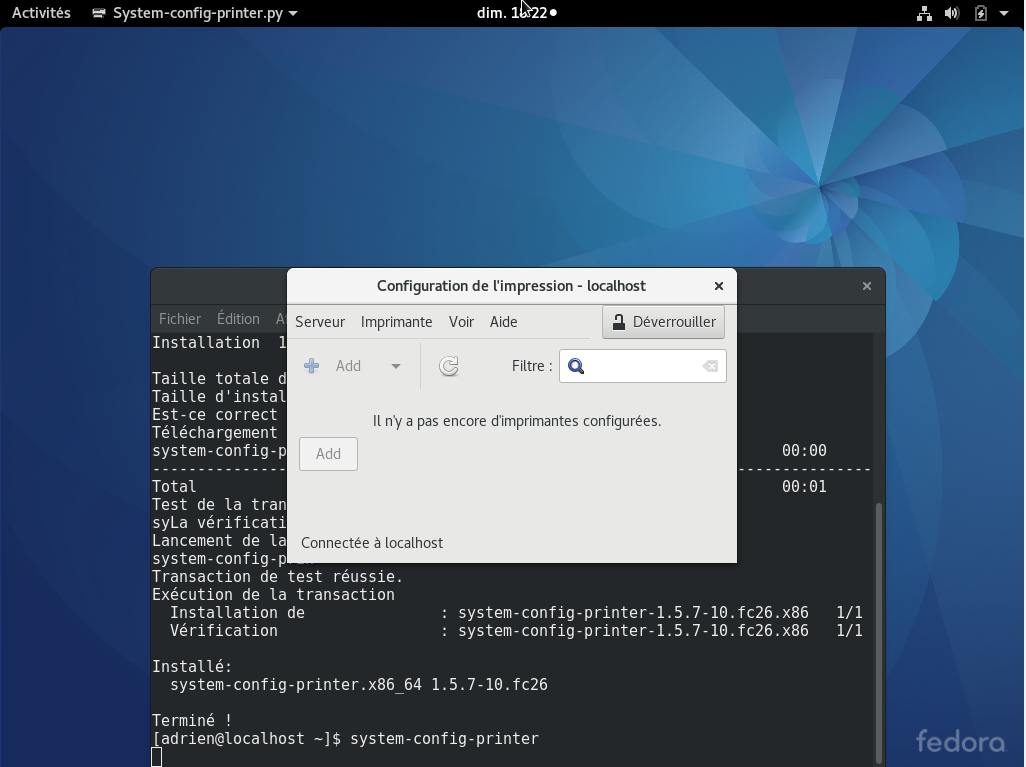Viewport: 1026px width, 767px height.
Task: Close the terminal window
Action: pyautogui.click(x=867, y=286)
